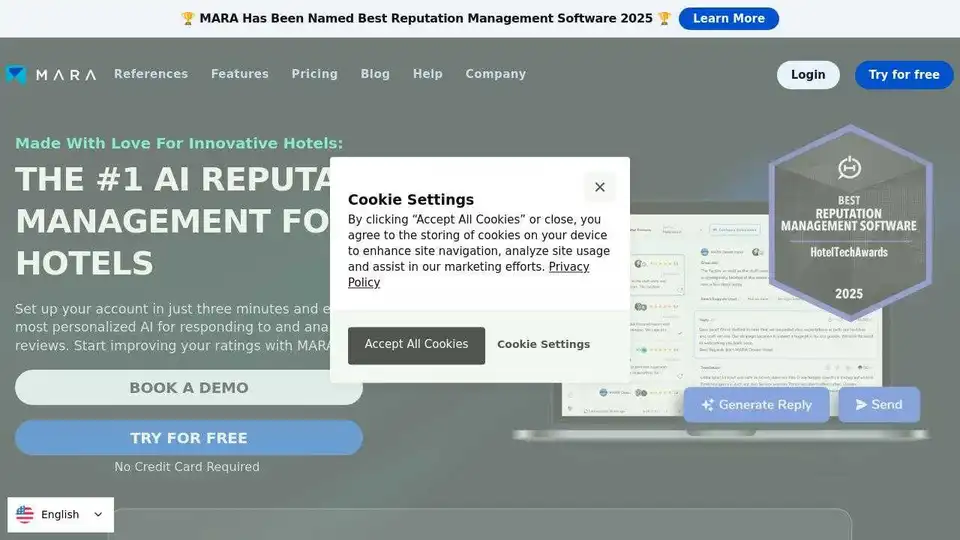Click the sparkle icon on Generate Reply
Screen dimensions: 960x540
click(x=707, y=405)
